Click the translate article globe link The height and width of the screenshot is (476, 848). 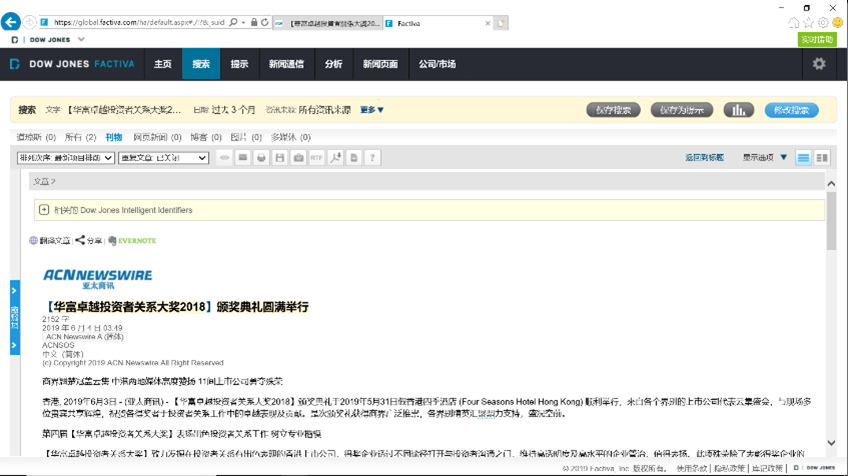50,241
